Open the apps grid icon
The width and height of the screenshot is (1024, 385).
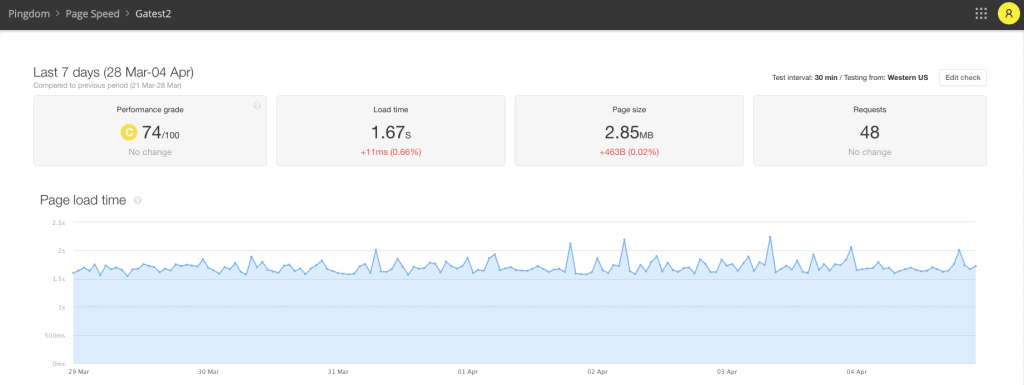pyautogui.click(x=980, y=13)
